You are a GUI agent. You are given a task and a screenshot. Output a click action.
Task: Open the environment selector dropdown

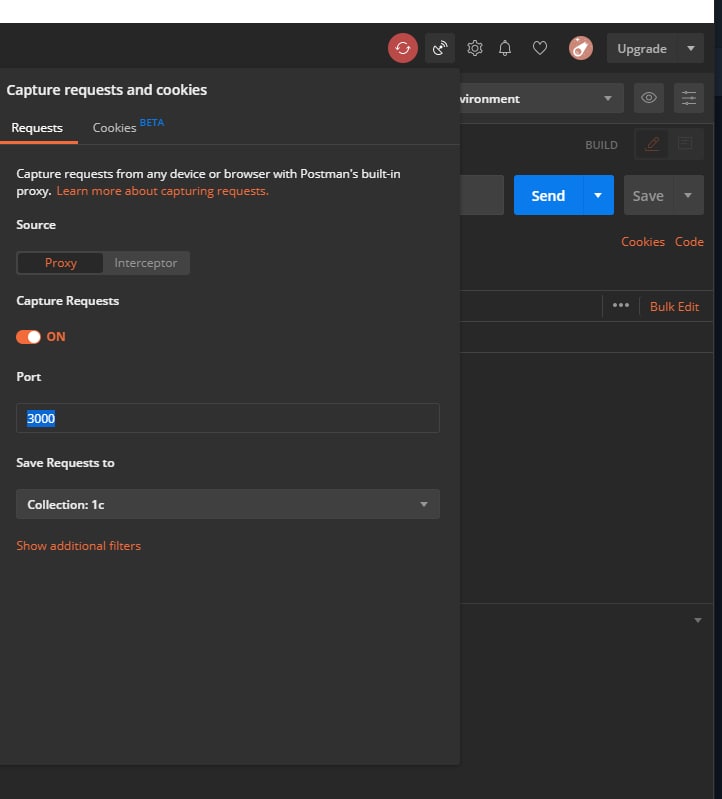tap(542, 98)
